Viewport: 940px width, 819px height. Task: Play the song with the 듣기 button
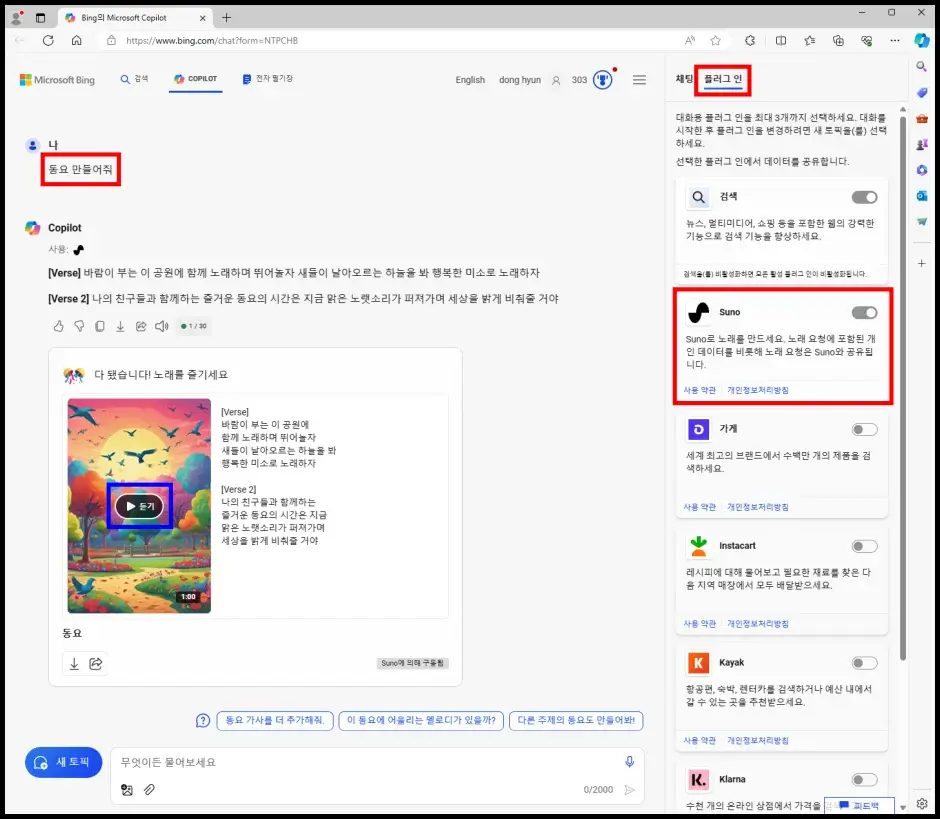(x=139, y=507)
